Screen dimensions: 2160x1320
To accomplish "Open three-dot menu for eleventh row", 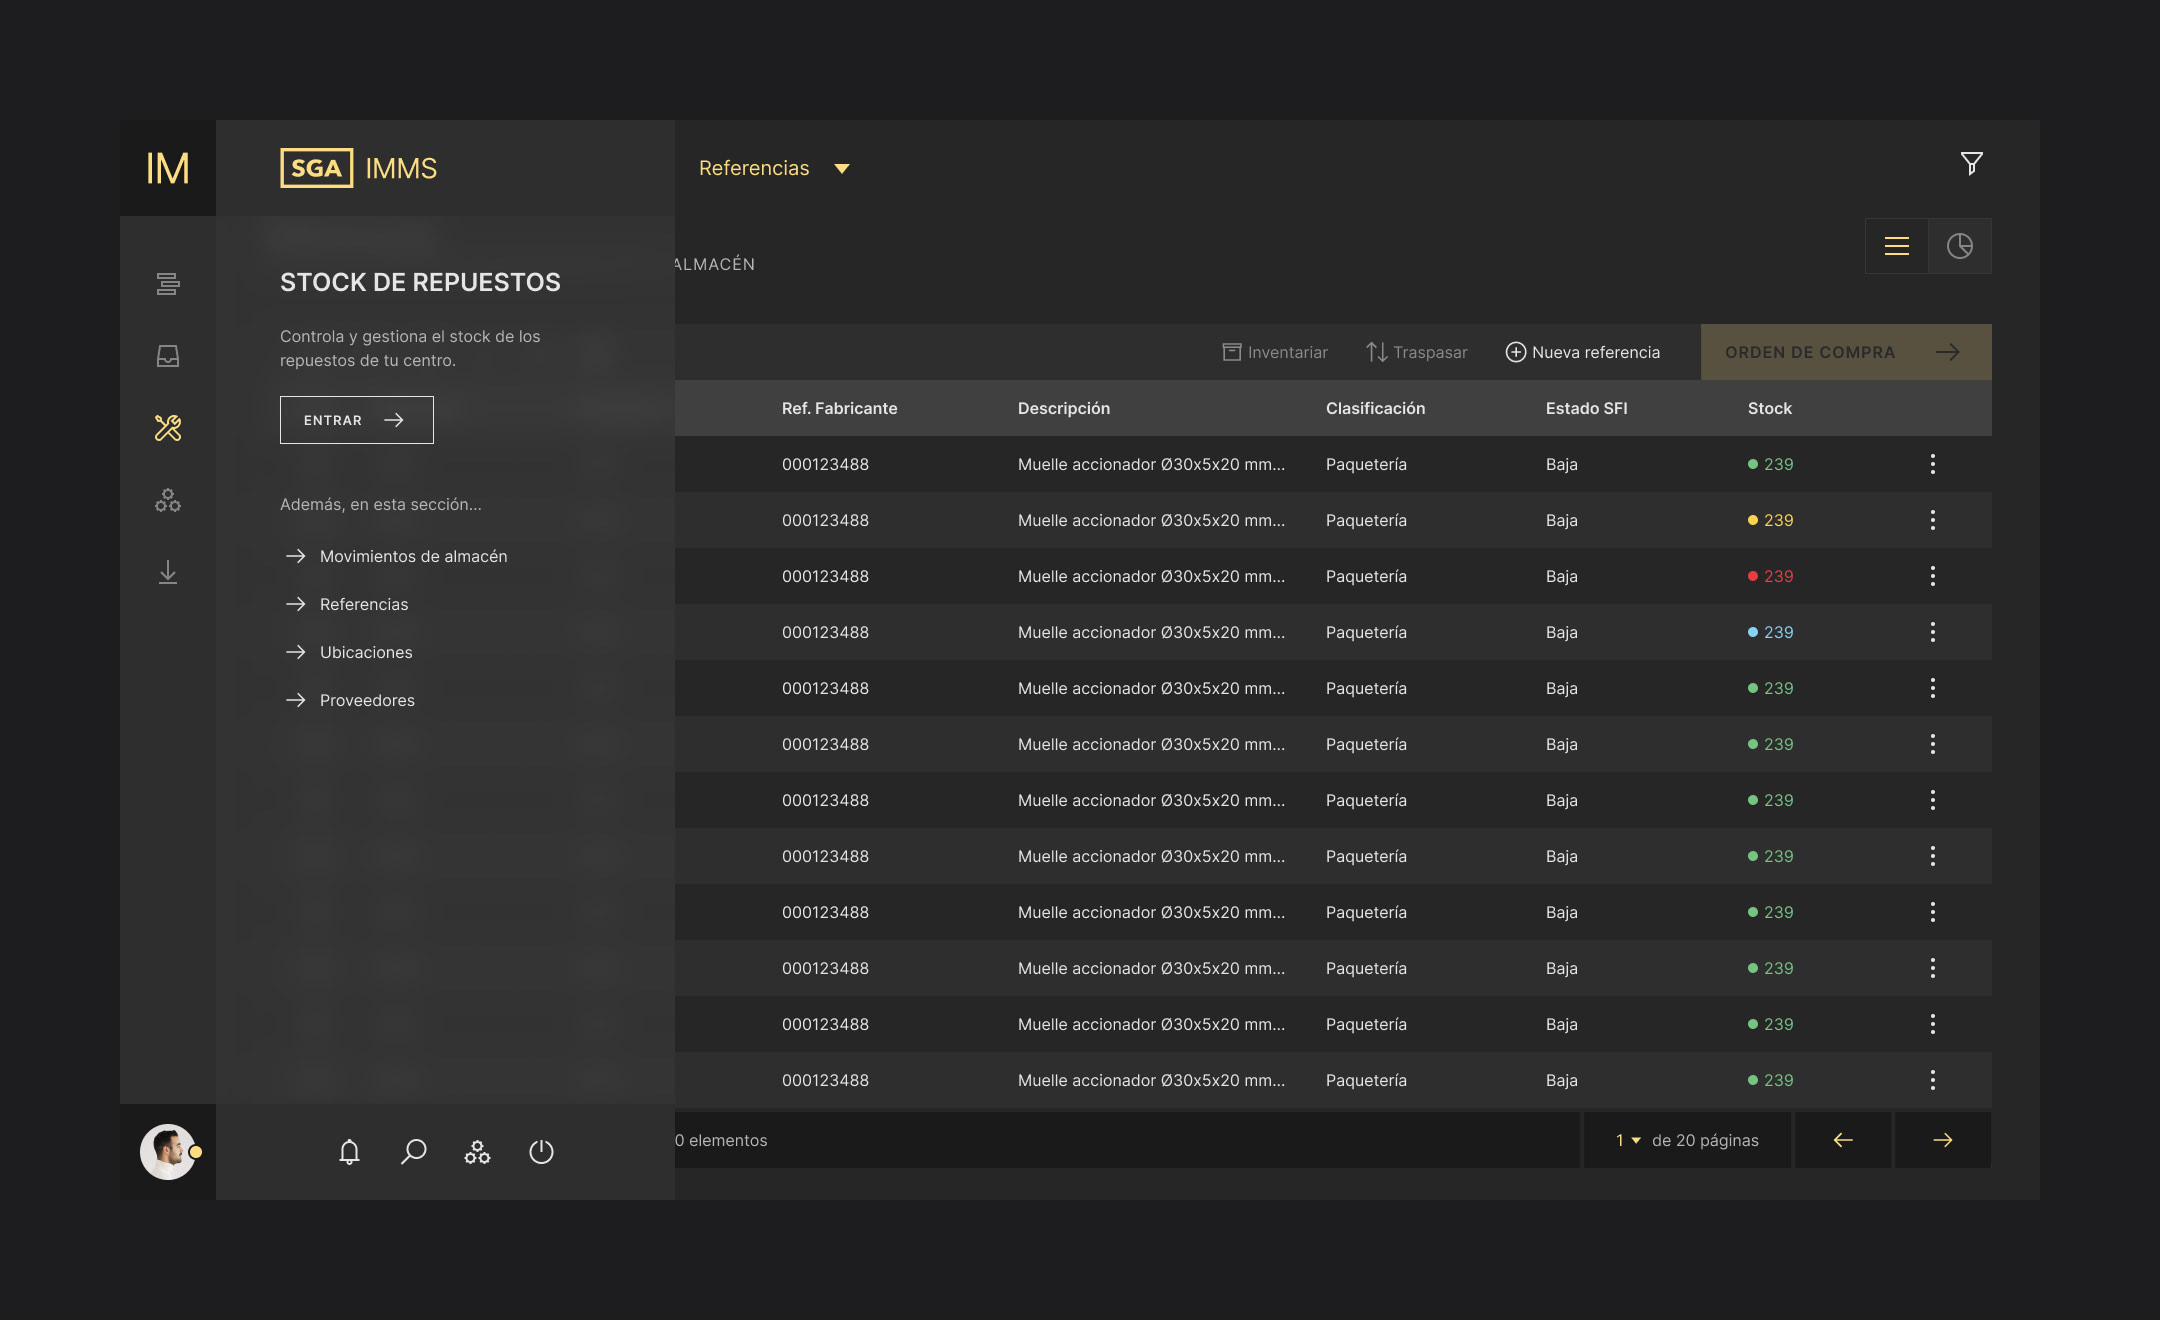I will tap(1933, 1024).
